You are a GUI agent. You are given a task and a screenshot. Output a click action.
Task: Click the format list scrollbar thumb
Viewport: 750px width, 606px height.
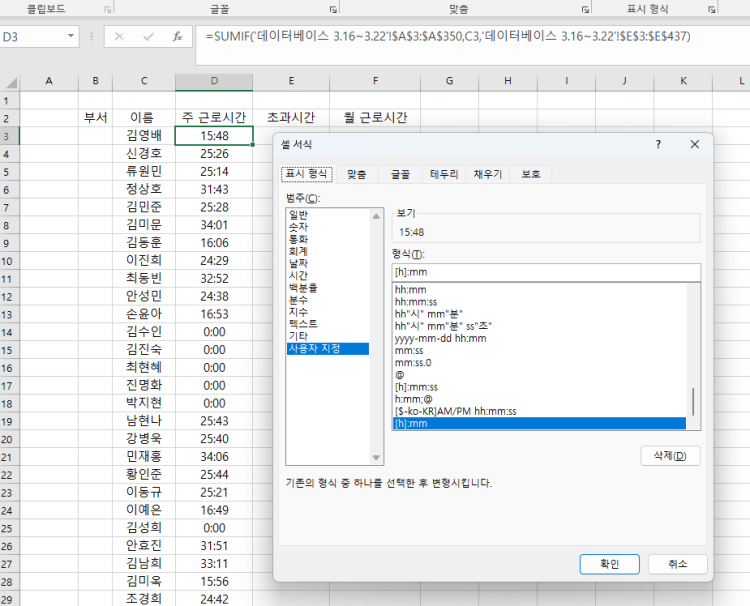coord(693,402)
